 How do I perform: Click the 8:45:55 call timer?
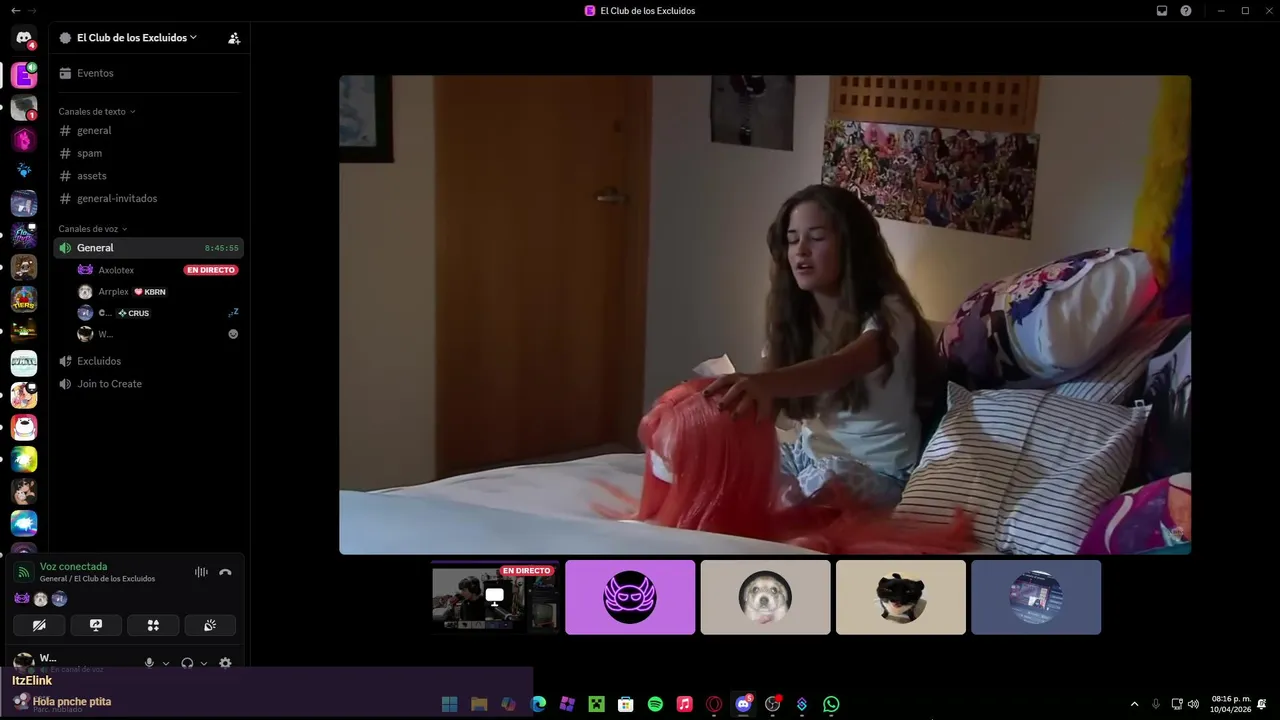tap(222, 248)
